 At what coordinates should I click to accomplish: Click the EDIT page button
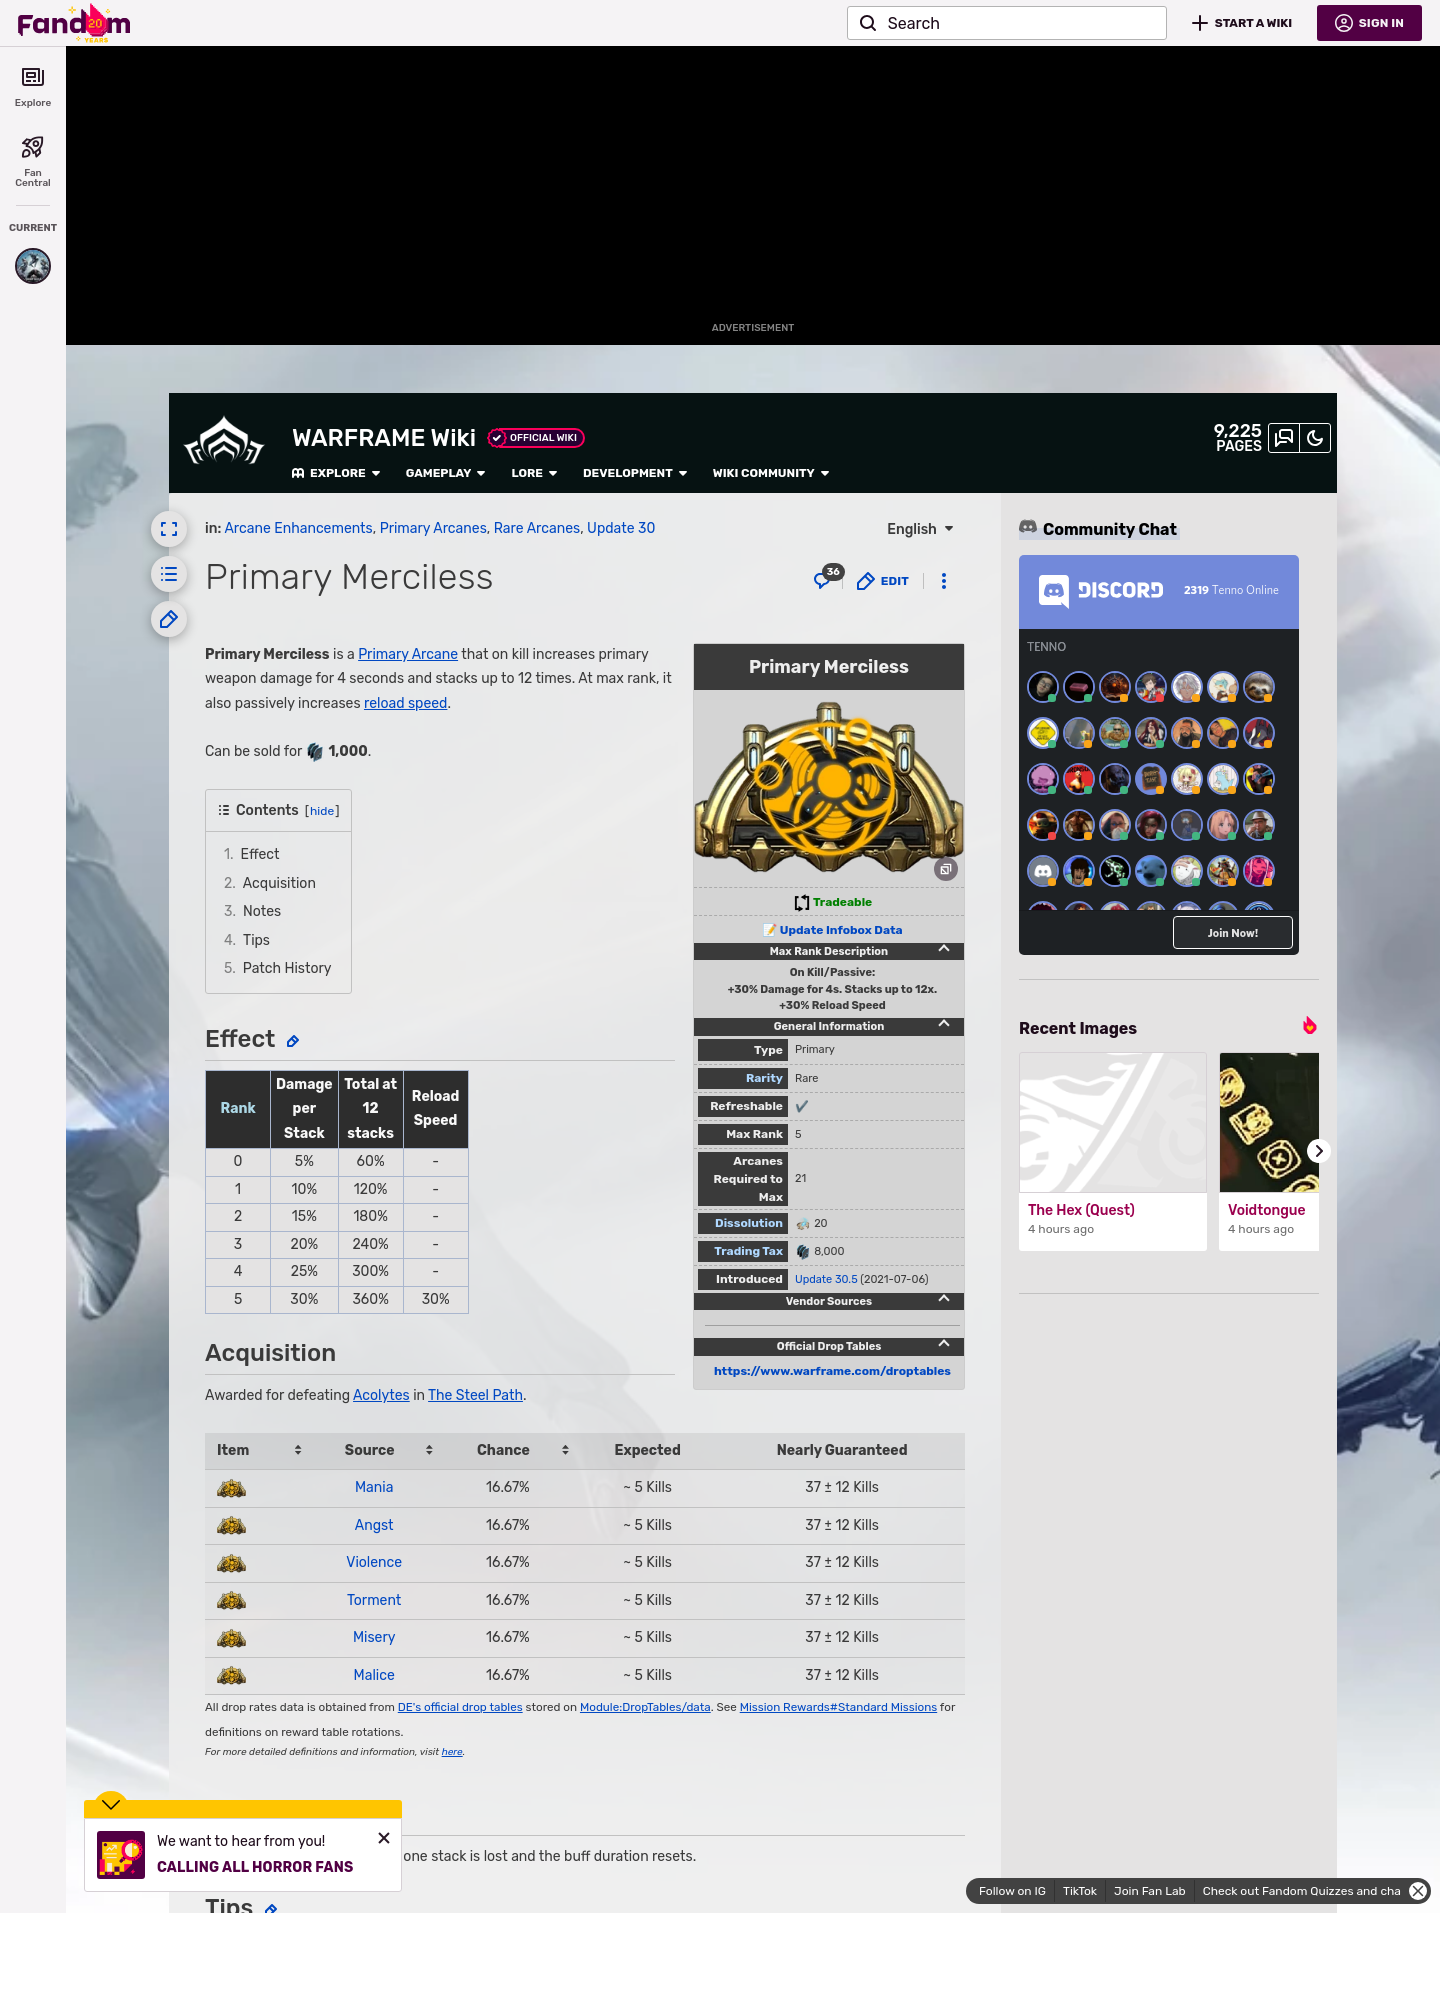(883, 581)
